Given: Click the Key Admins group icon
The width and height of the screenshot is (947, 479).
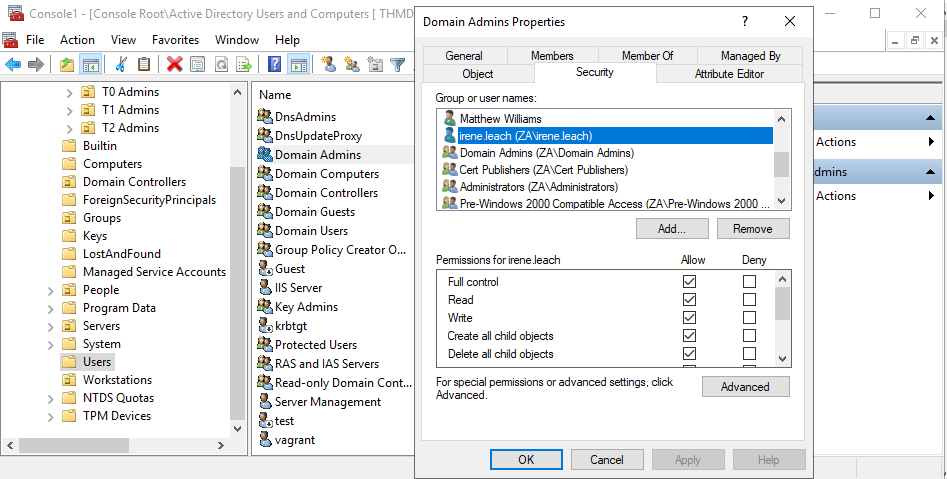Looking at the screenshot, I should 265,306.
